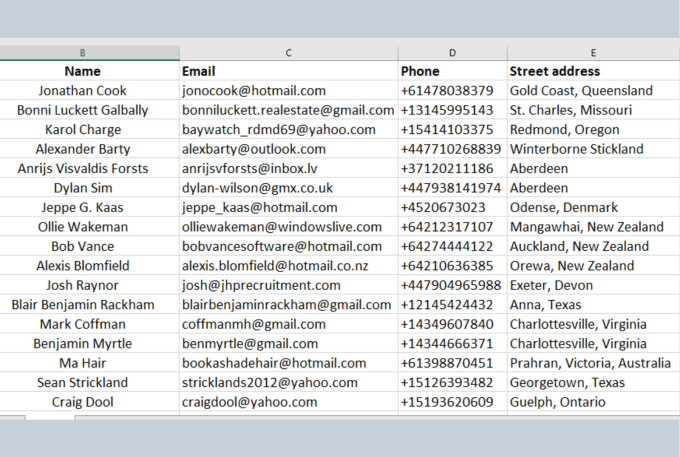The width and height of the screenshot is (680, 457).
Task: Select the Craig Dool name cell
Action: pos(82,402)
